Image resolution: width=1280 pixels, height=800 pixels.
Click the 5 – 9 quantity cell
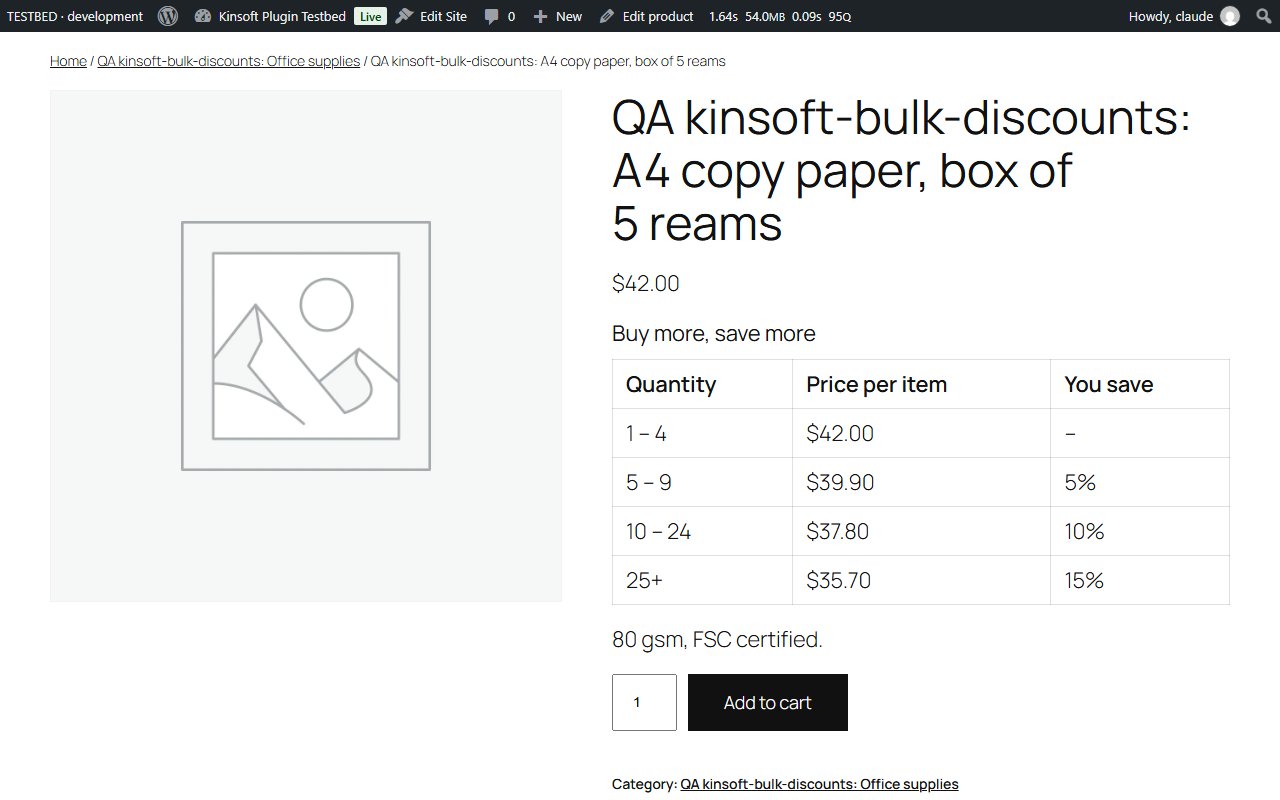pos(702,482)
